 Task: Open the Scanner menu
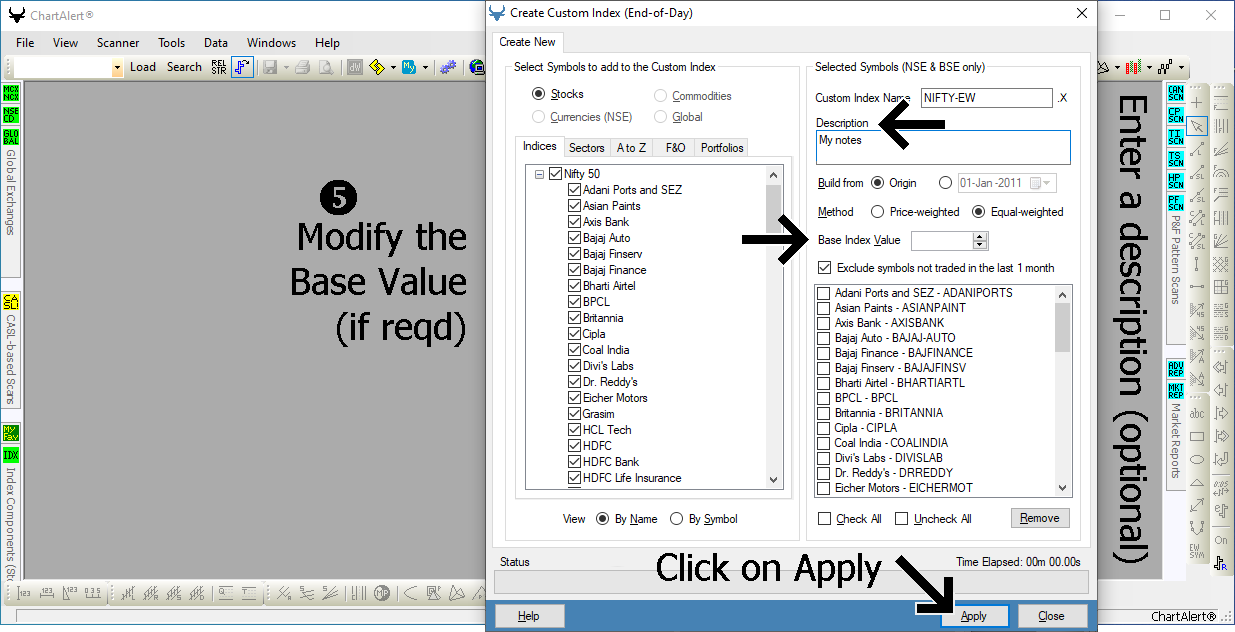pos(118,43)
